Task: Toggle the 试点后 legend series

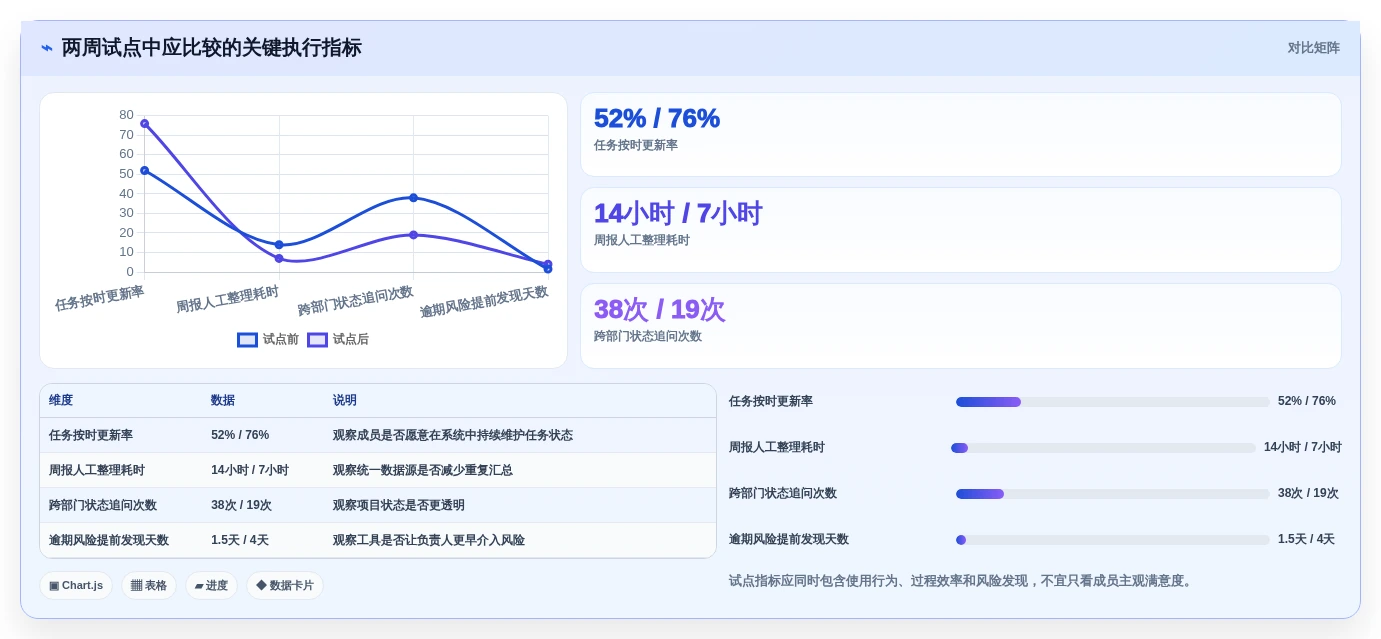Action: pos(338,340)
